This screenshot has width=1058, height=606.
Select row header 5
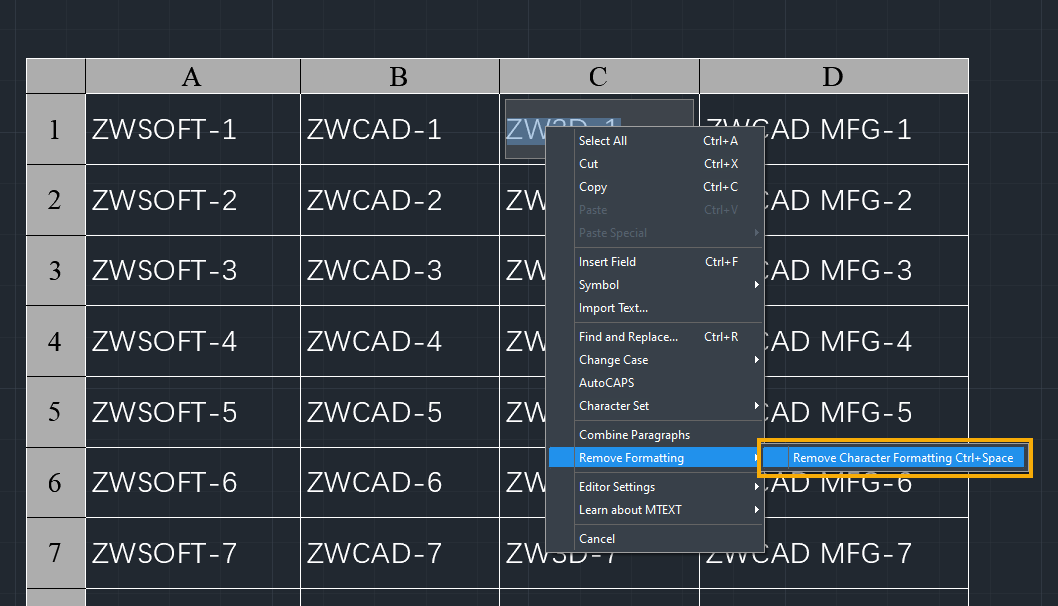pyautogui.click(x=55, y=412)
